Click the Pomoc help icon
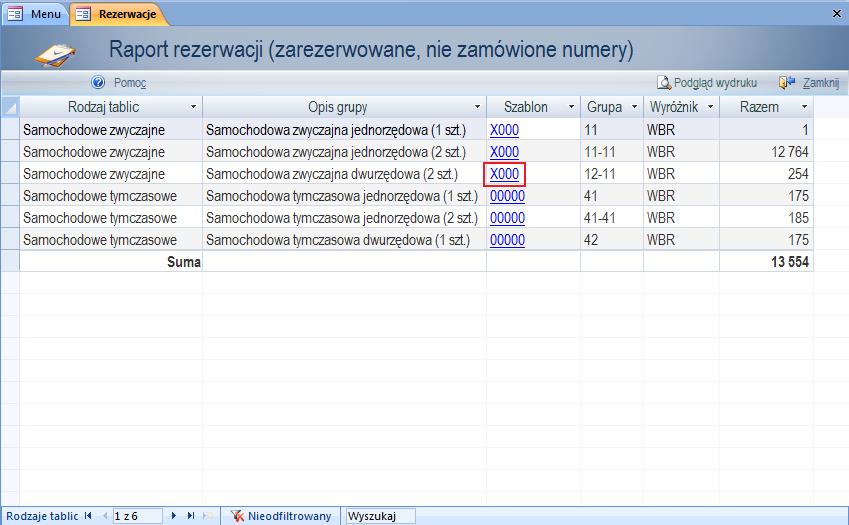Viewport: 849px width, 525px height. point(98,83)
